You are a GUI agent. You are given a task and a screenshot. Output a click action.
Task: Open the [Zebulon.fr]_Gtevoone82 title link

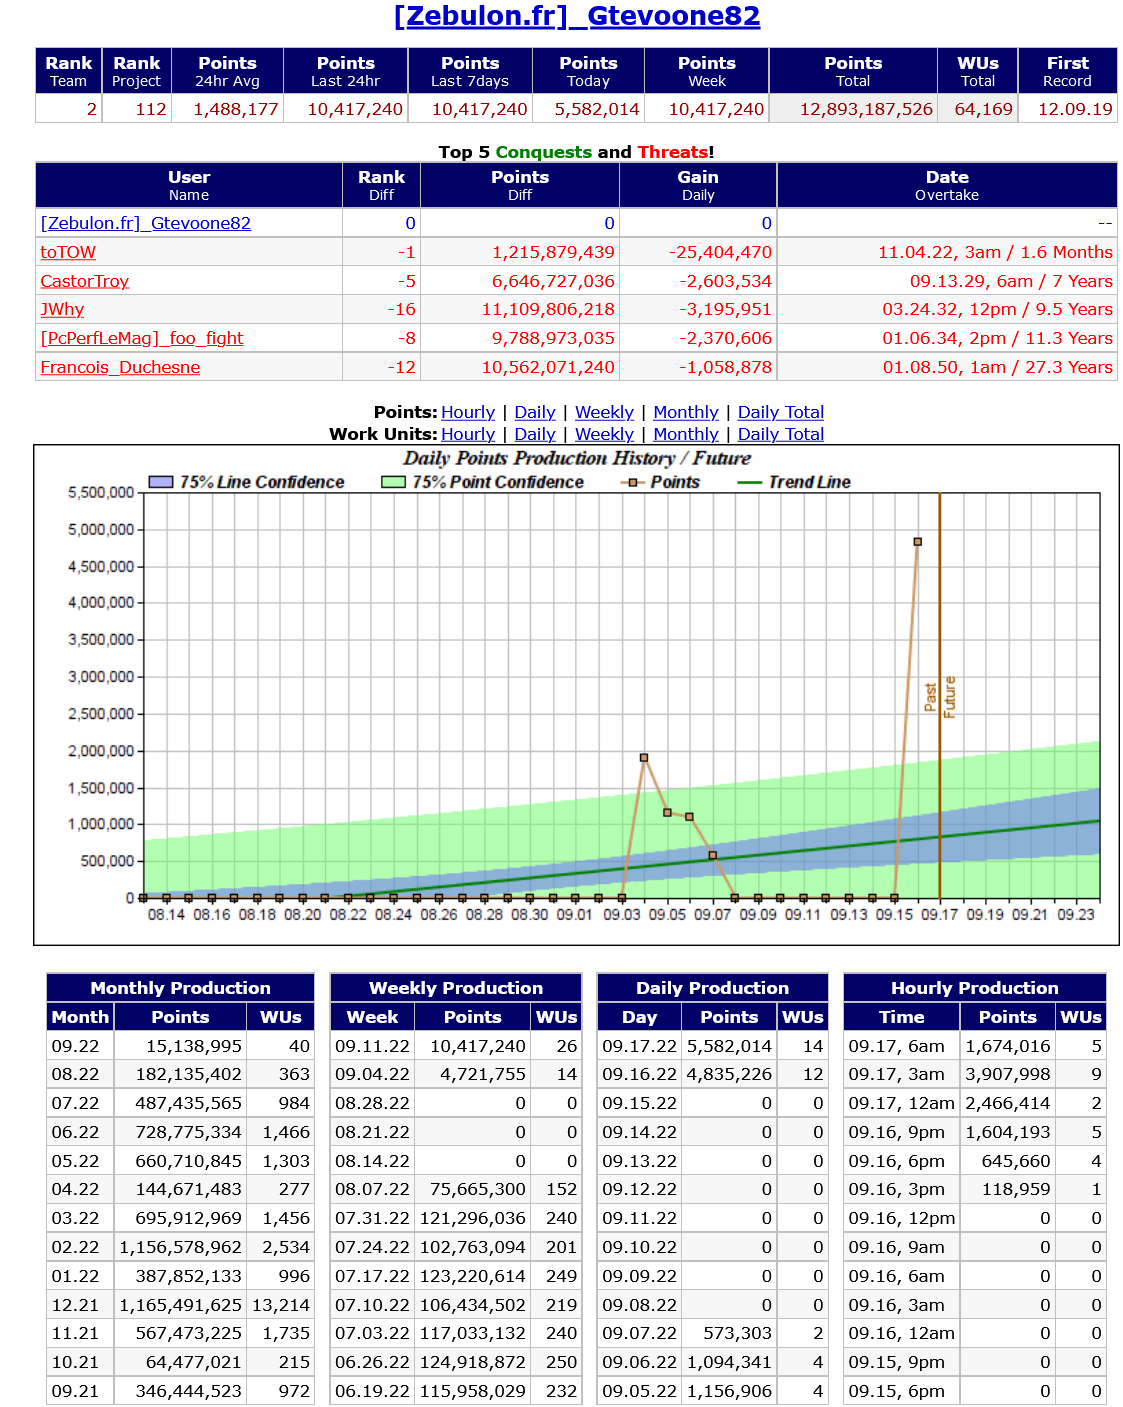click(577, 16)
